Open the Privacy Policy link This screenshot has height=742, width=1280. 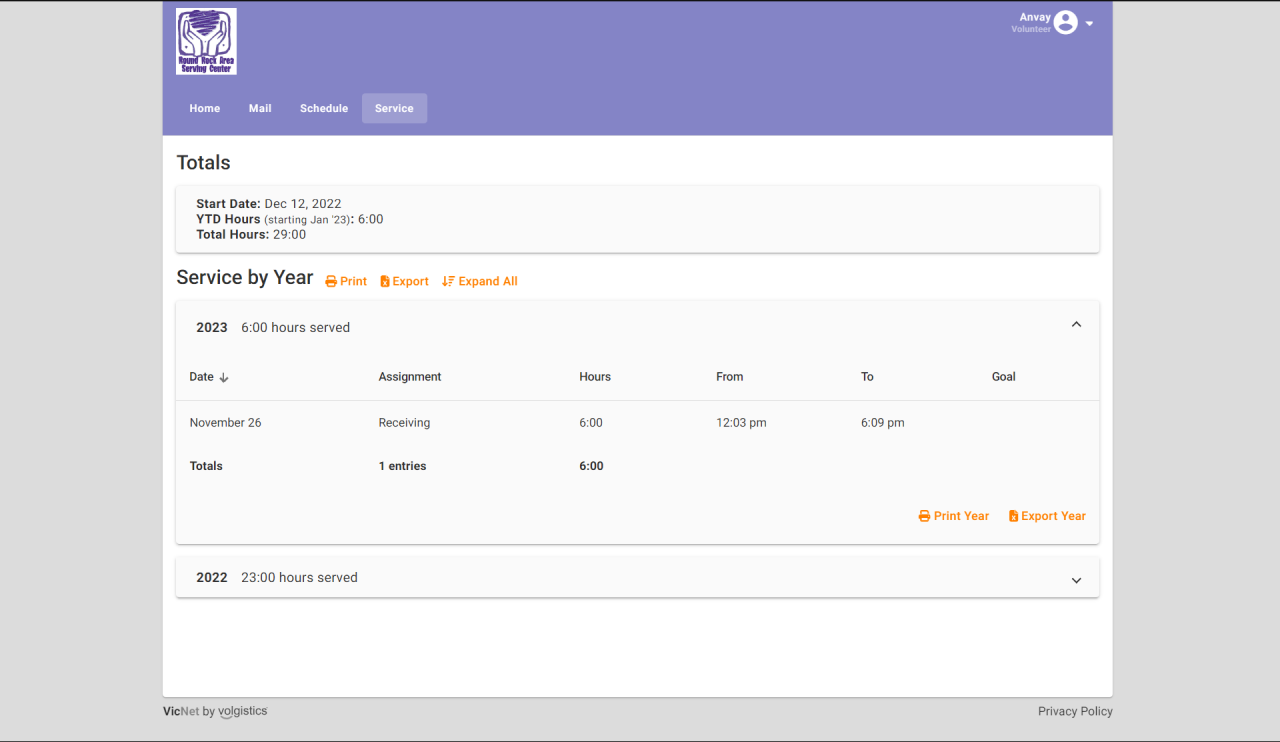tap(1075, 711)
